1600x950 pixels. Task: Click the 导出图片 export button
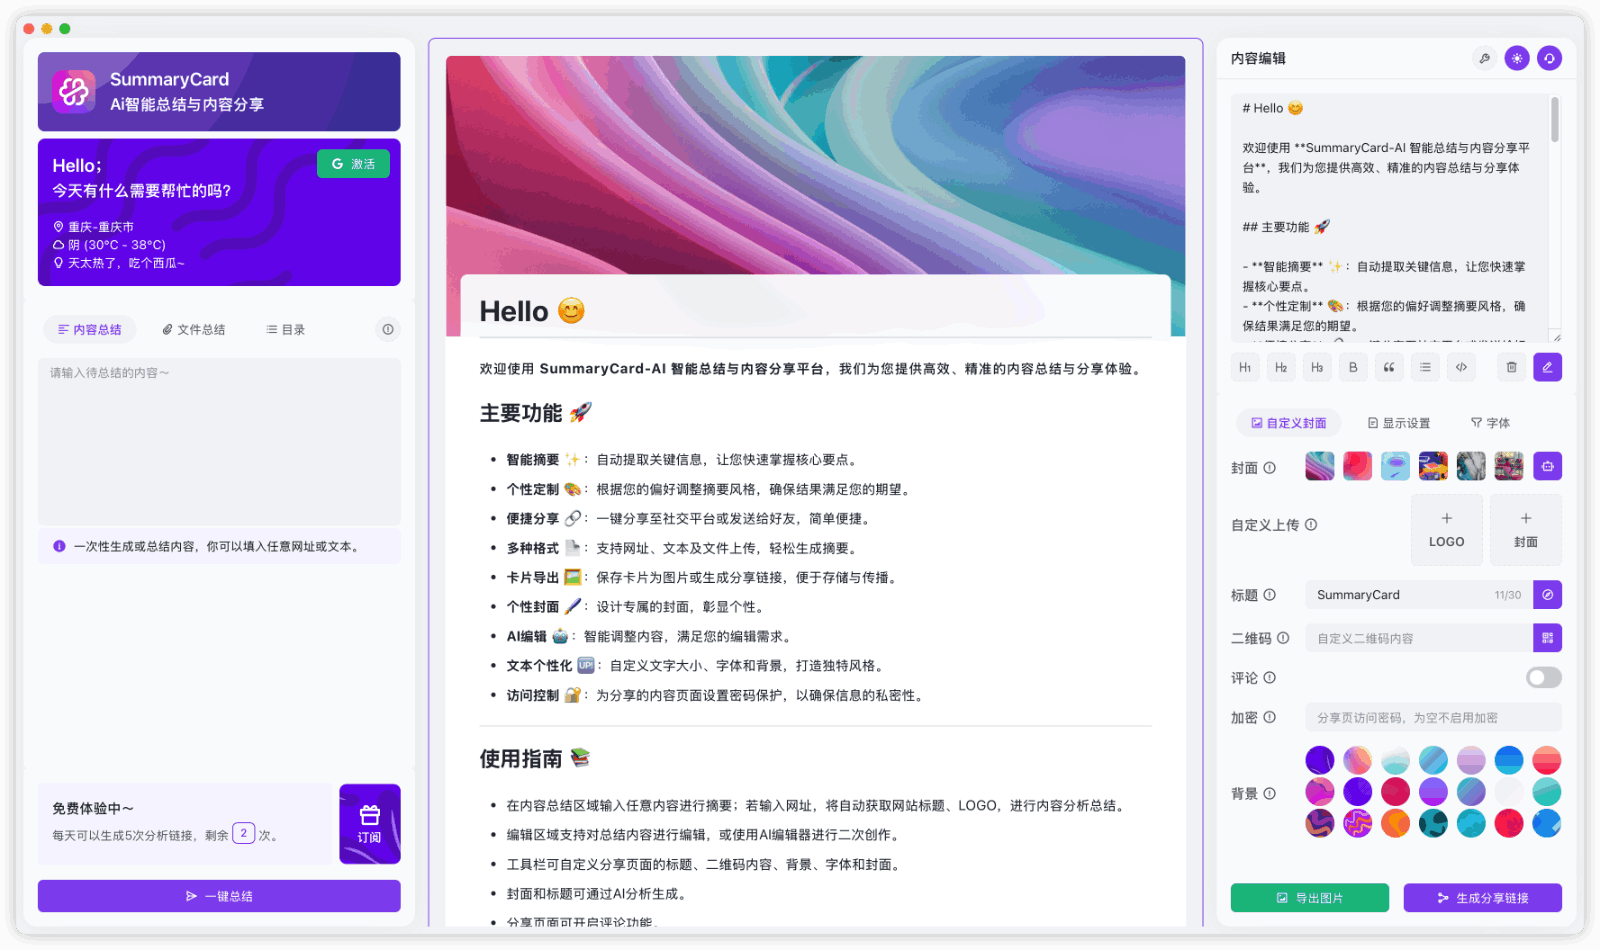[1311, 897]
